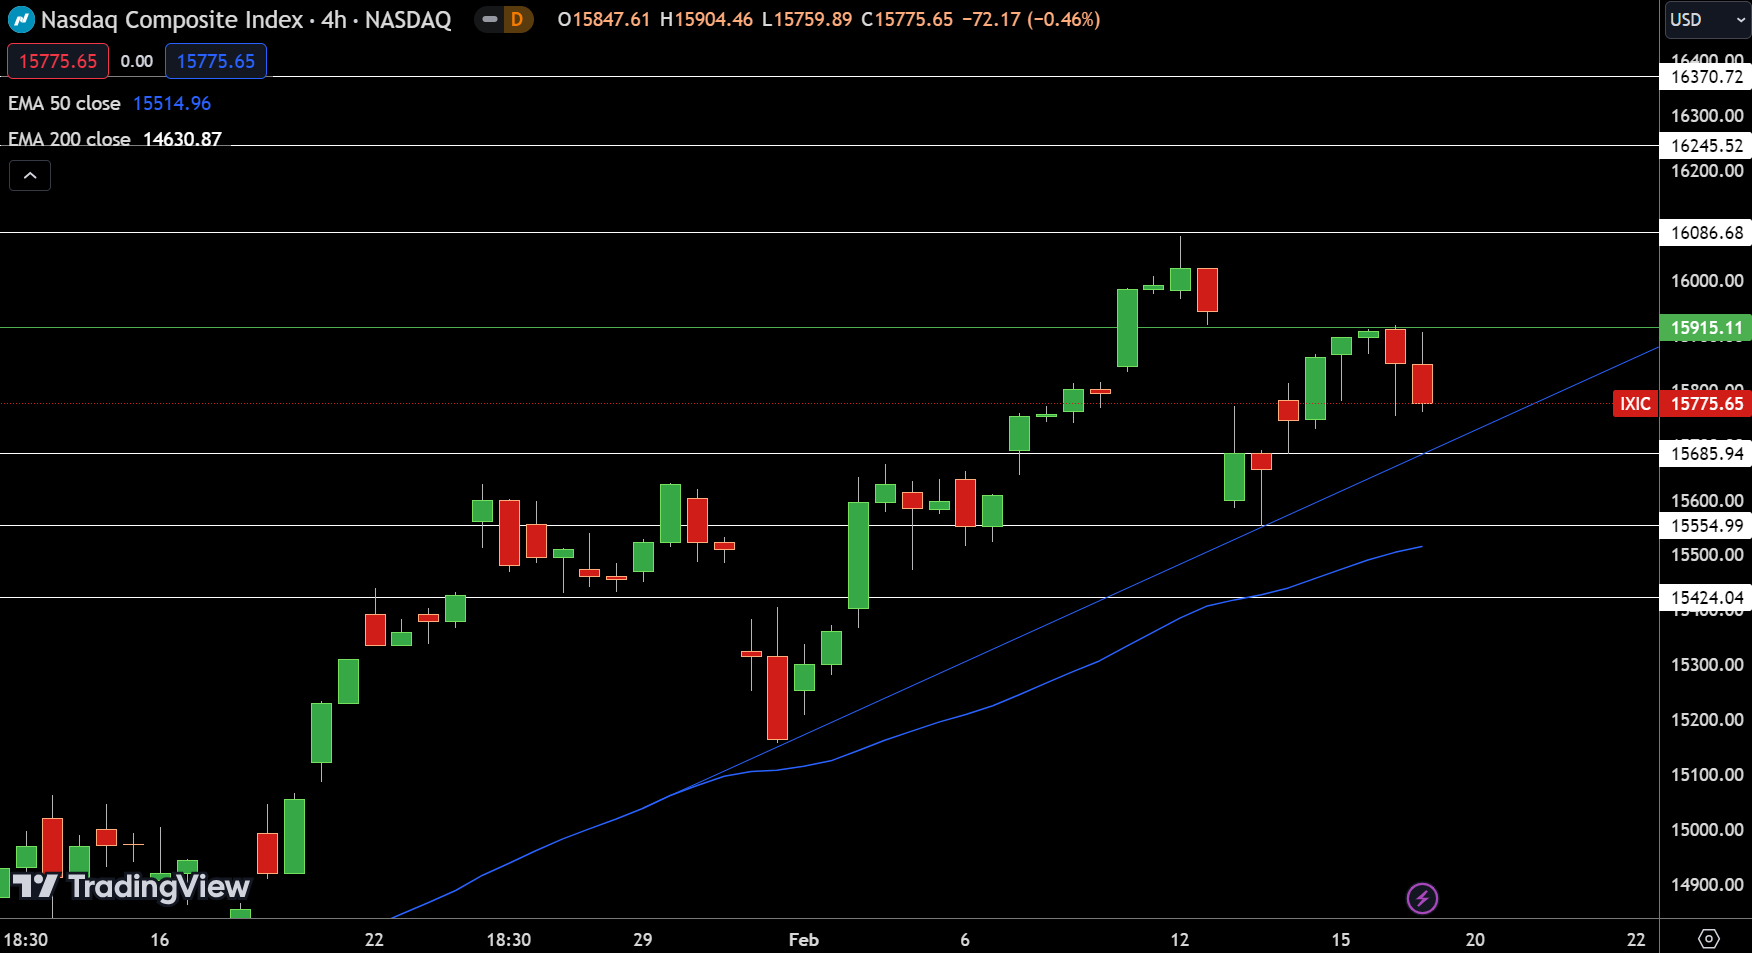This screenshot has width=1752, height=953.
Task: Click the market status D badge
Action: pos(517,19)
